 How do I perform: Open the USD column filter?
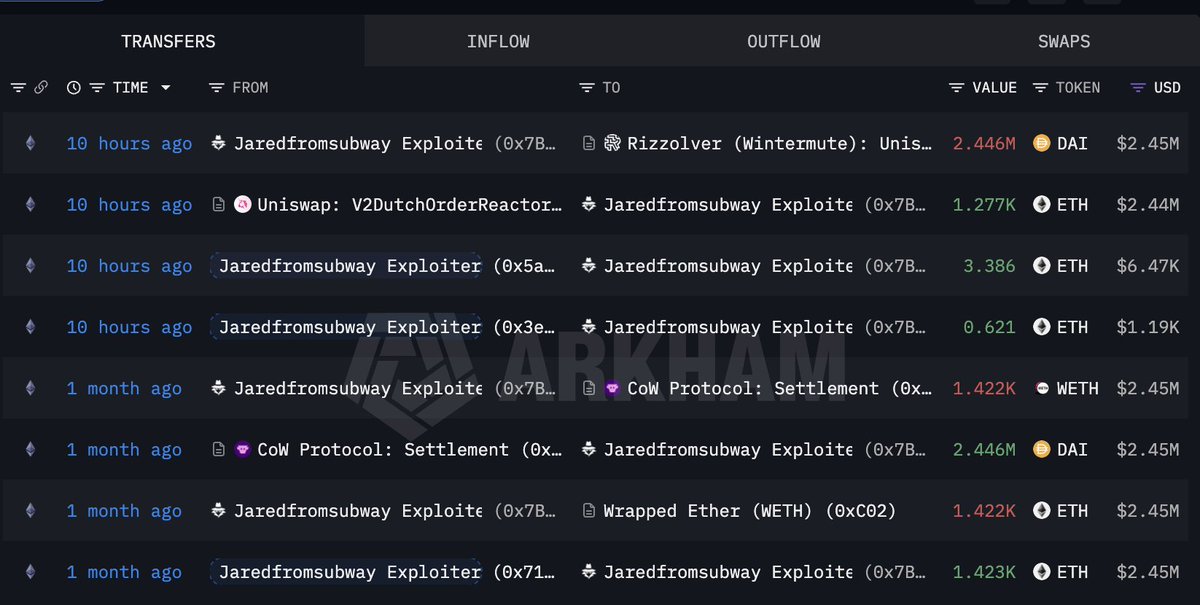coord(1138,88)
